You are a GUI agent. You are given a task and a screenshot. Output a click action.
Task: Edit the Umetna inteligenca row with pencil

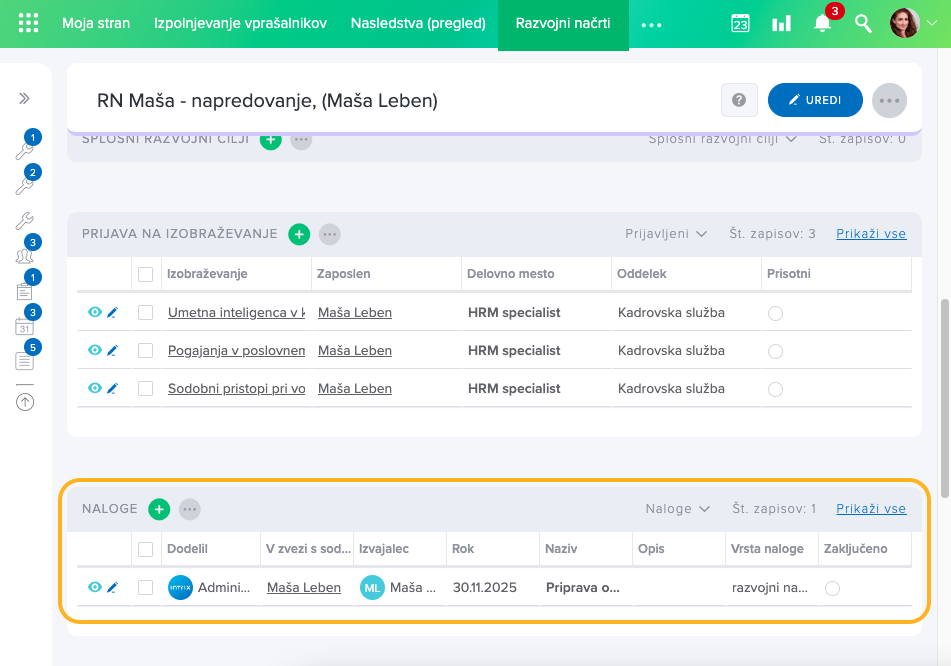click(x=112, y=313)
